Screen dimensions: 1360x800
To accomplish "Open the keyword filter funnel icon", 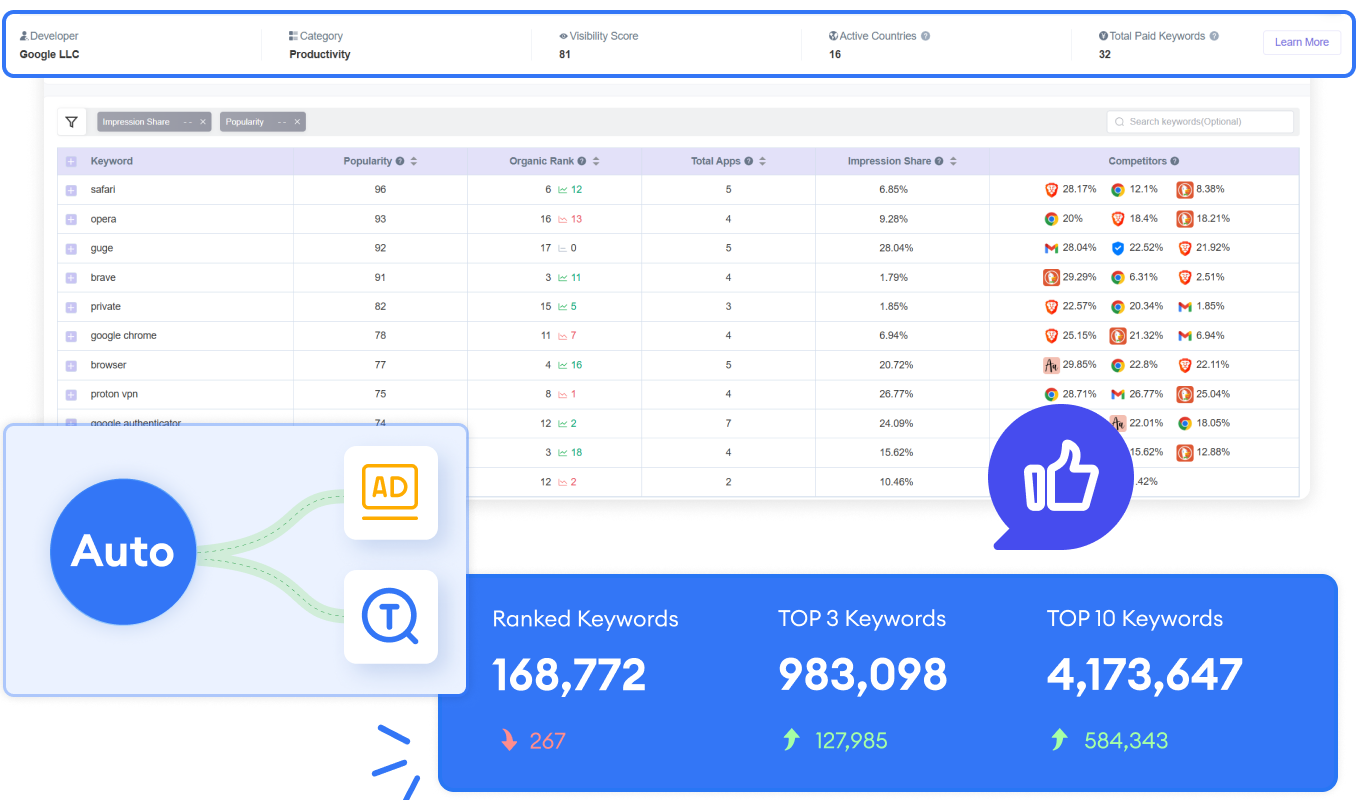I will click(72, 122).
